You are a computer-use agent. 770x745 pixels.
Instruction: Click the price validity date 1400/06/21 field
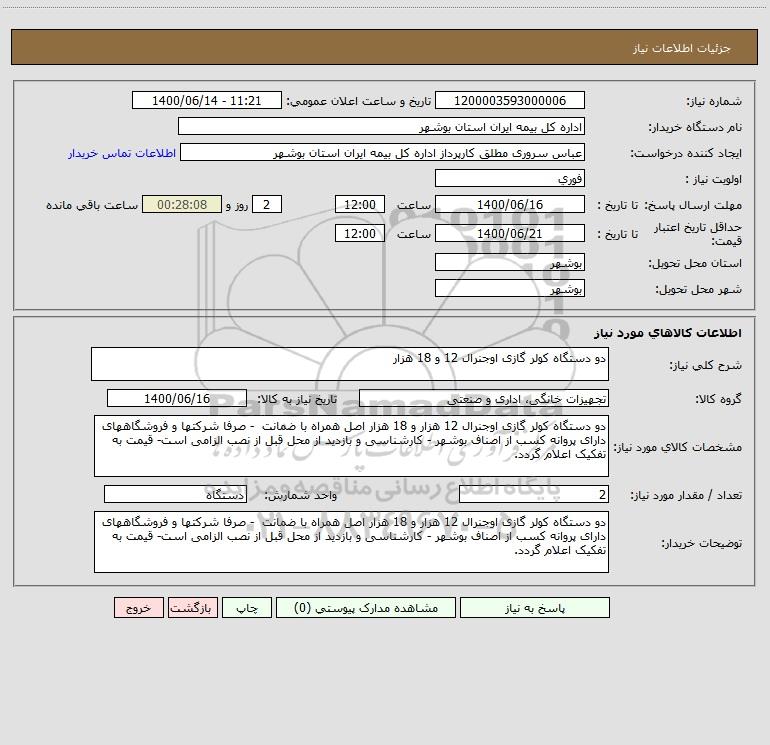pos(510,233)
